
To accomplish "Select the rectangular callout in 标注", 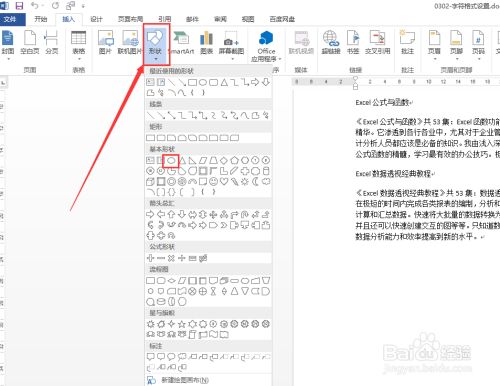I will click(x=150, y=357).
